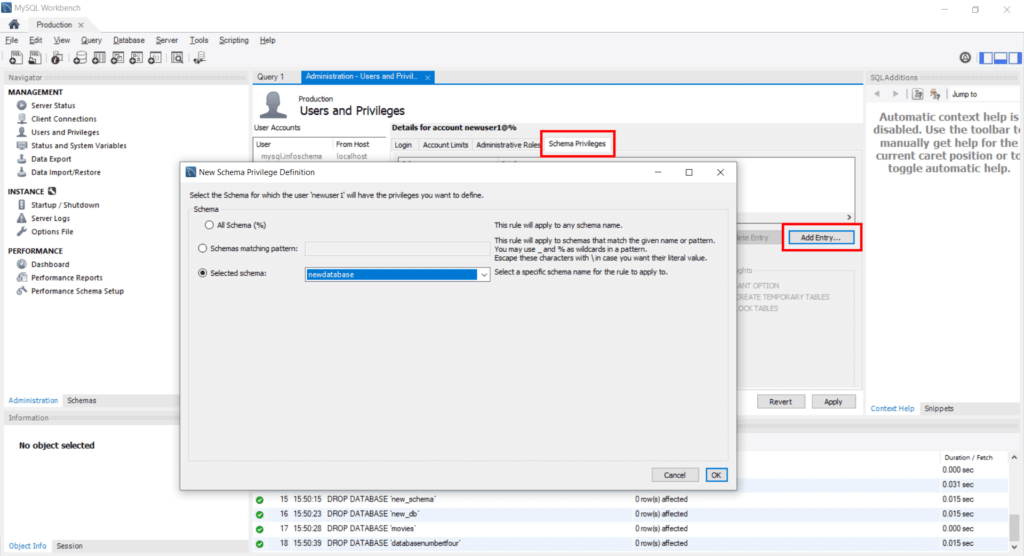Viewport: 1024px width, 556px height.
Task: Click the search table data toolbar icon
Action: pos(177,58)
